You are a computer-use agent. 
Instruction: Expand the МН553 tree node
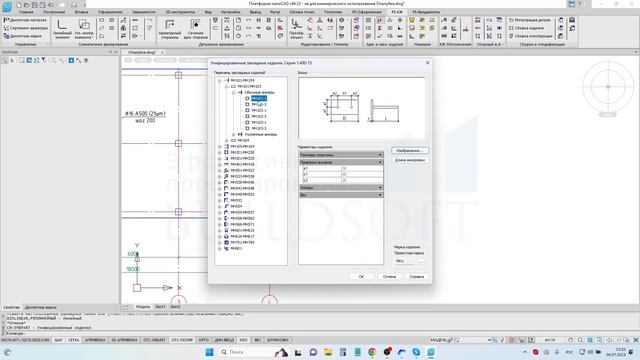(x=220, y=200)
